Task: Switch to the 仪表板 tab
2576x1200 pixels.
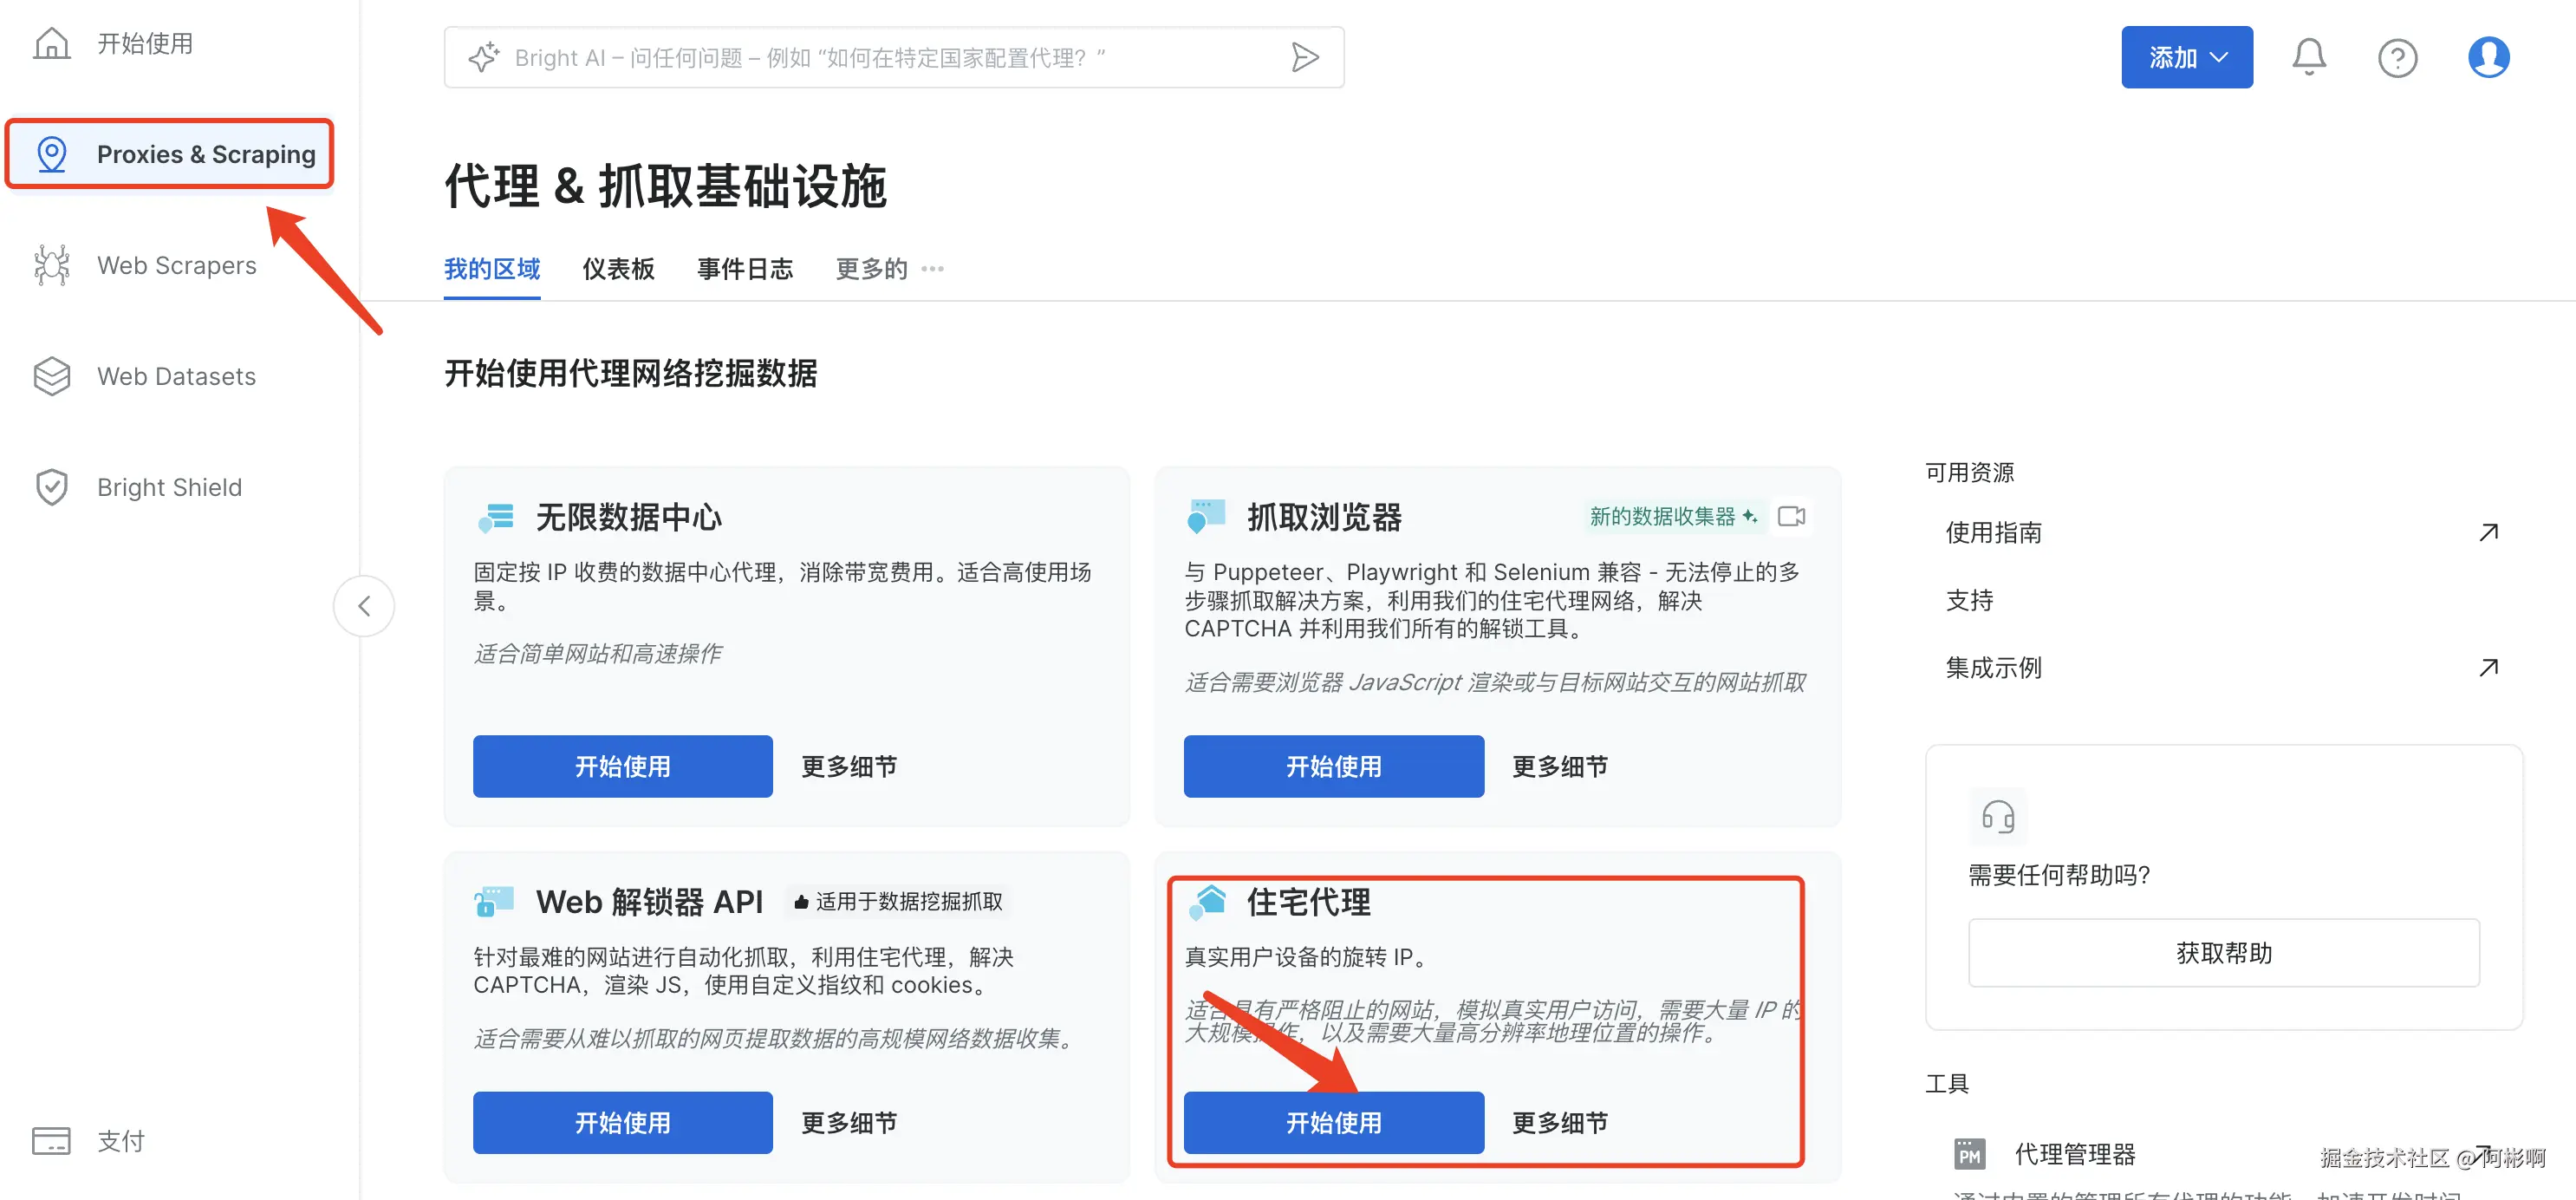Action: click(x=618, y=268)
